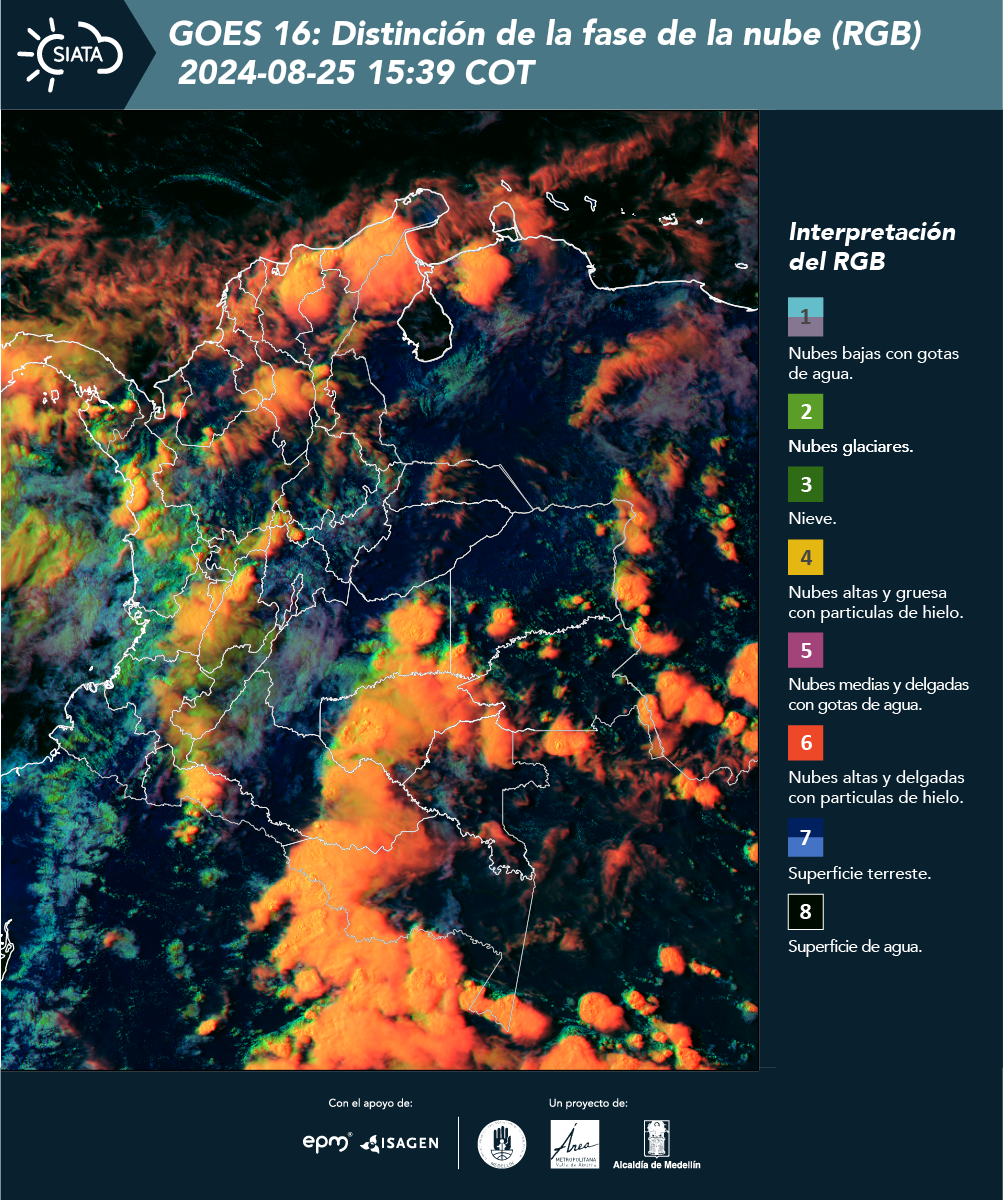Click the EPM logo

pyautogui.click(x=327, y=1141)
